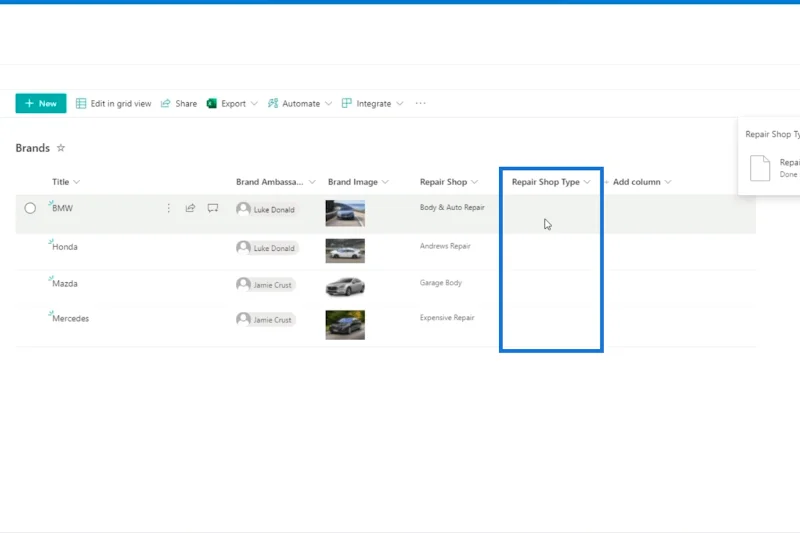Click the share icon on BMW row
The height and width of the screenshot is (533, 800).
pyautogui.click(x=190, y=208)
